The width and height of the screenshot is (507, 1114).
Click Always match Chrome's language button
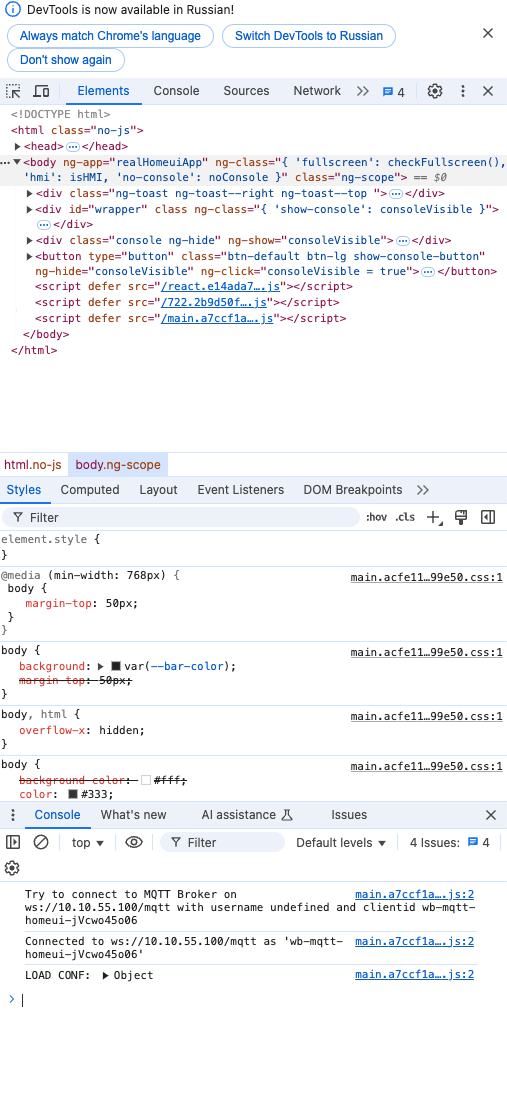click(x=110, y=36)
